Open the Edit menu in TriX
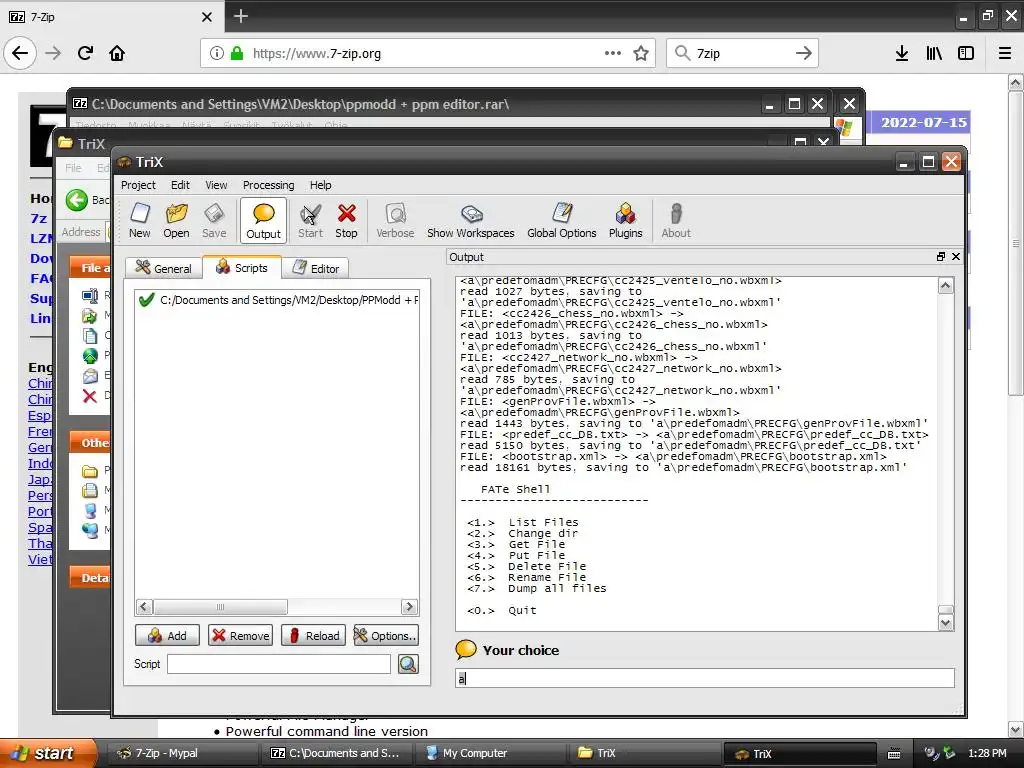 [x=180, y=185]
